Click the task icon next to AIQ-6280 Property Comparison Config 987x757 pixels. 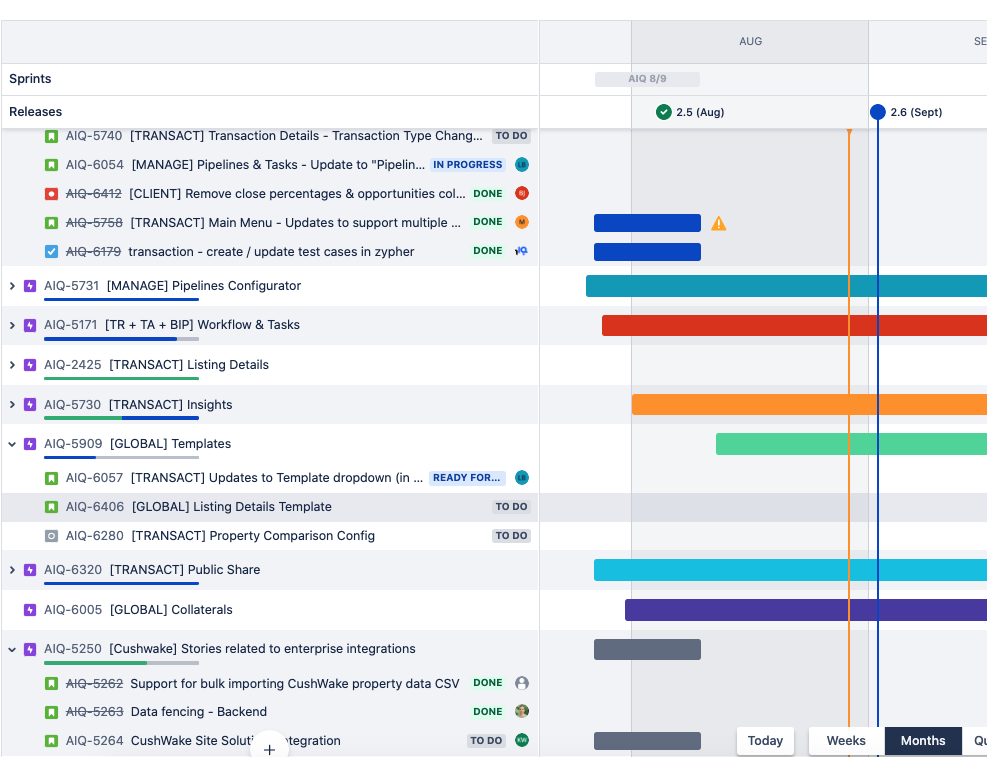[51, 536]
